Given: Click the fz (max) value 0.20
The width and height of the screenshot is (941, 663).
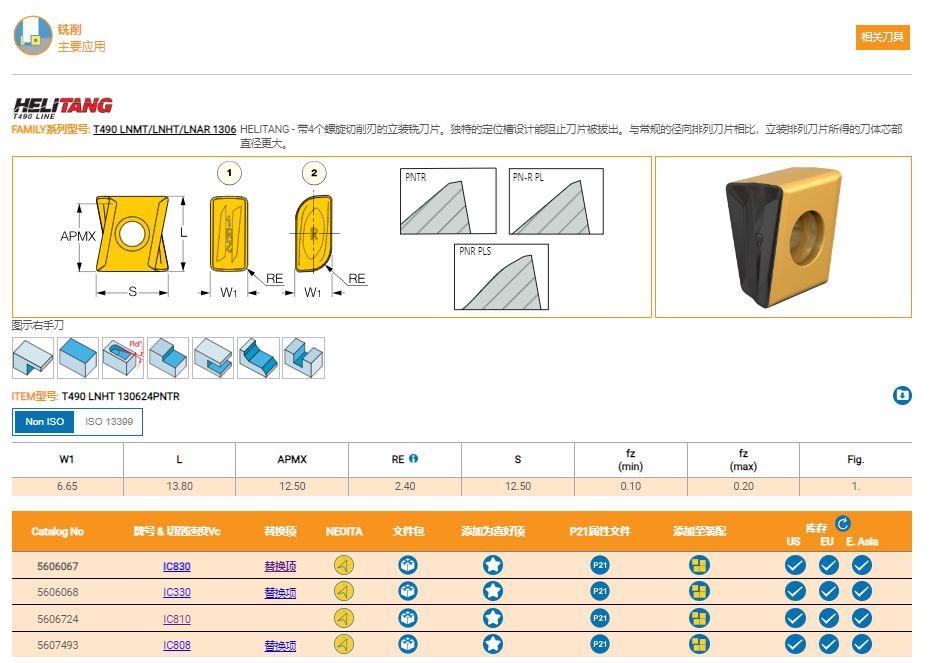Looking at the screenshot, I should (744, 486).
